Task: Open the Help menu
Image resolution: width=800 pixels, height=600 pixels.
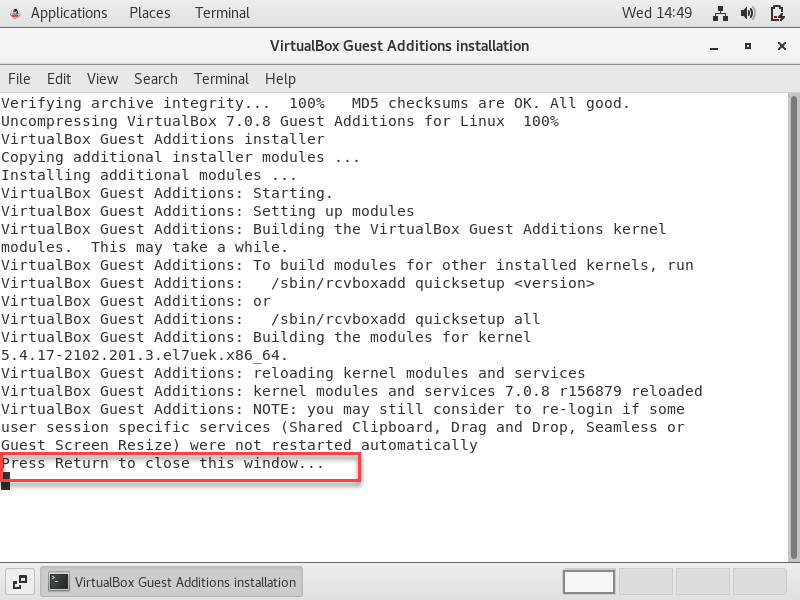Action: click(x=280, y=79)
